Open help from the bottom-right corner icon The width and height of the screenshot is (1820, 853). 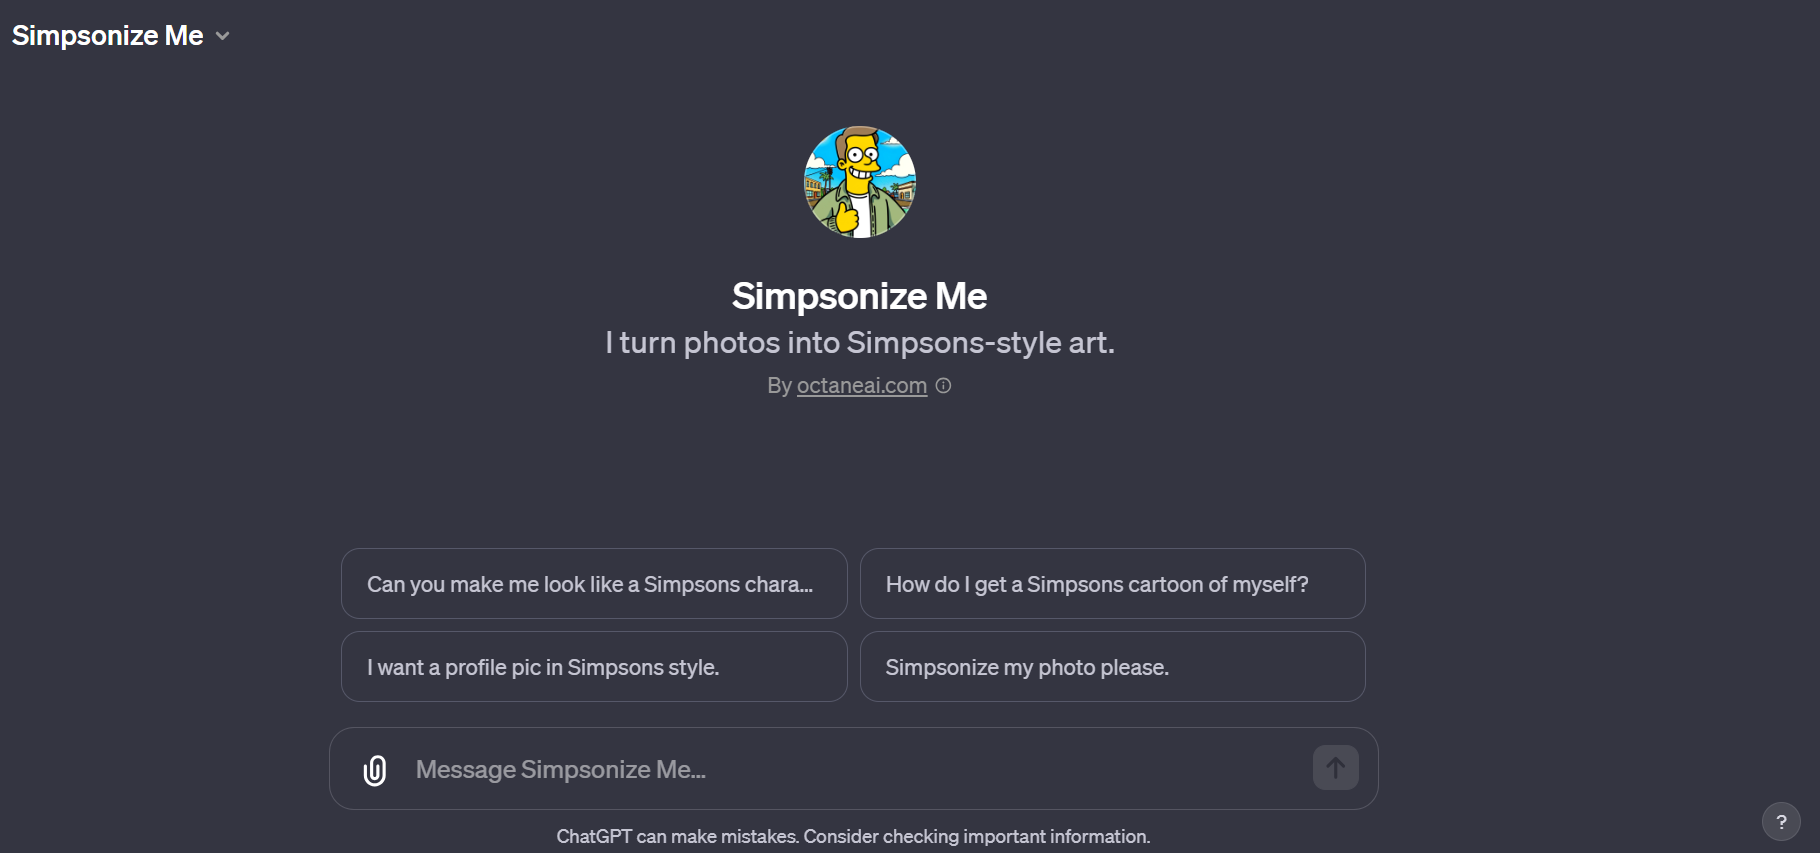coord(1780,821)
